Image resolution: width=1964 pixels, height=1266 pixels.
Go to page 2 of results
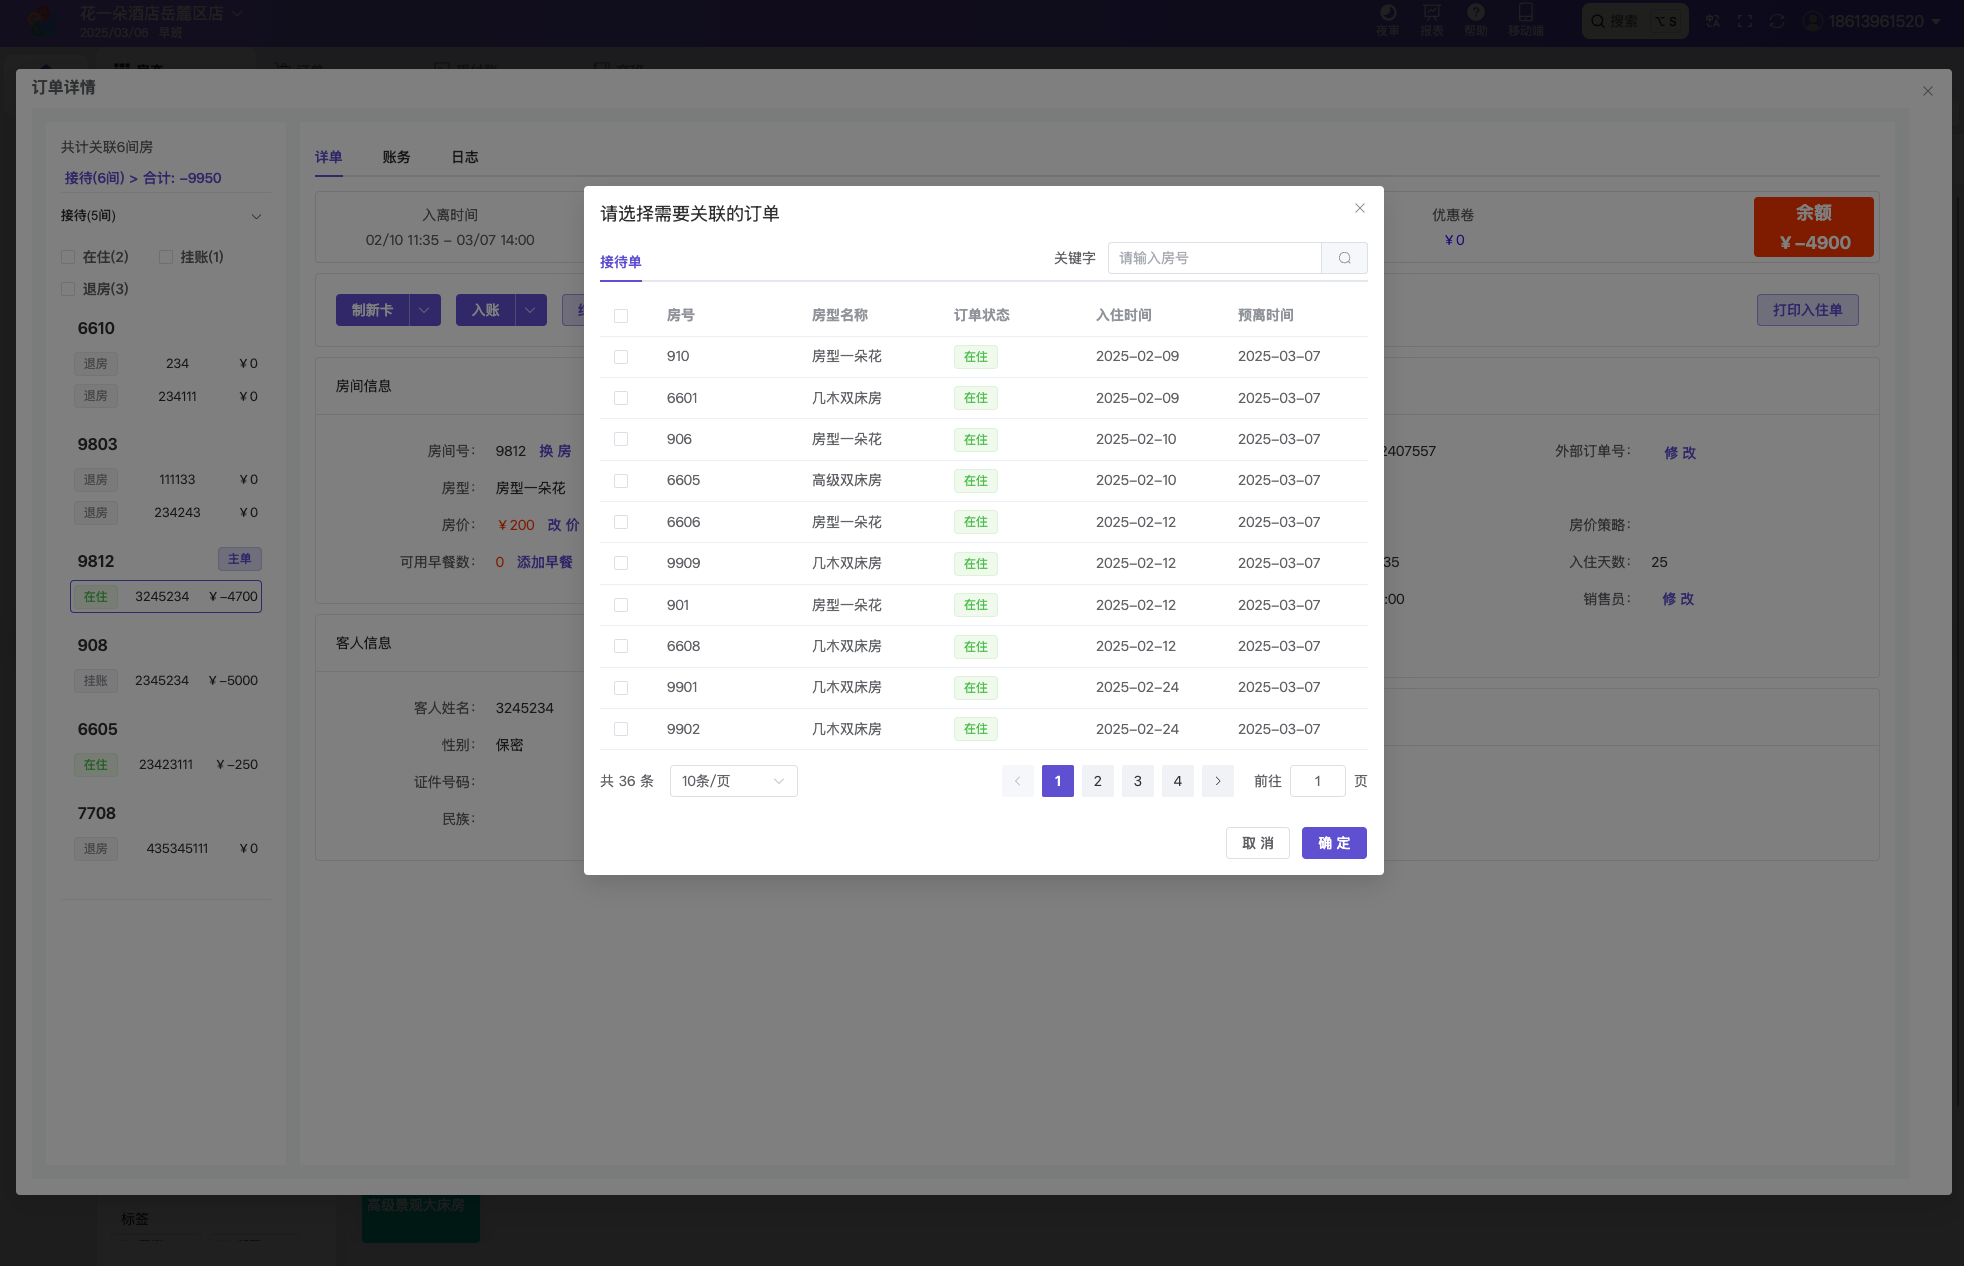1097,781
